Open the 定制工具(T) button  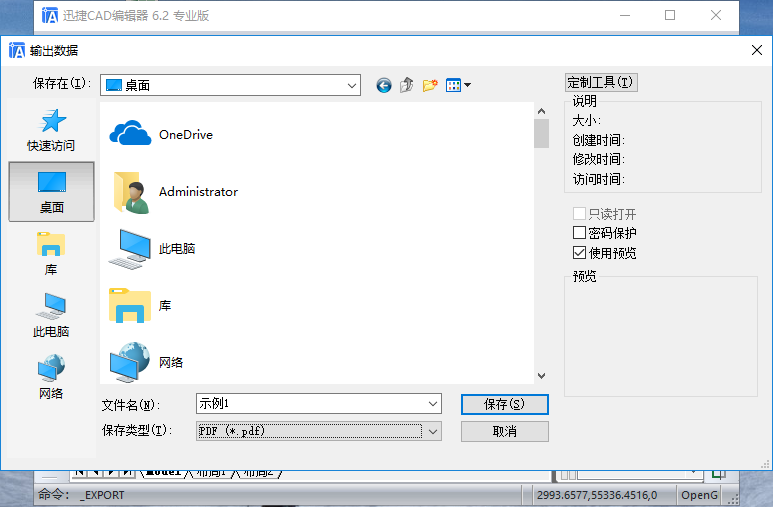[x=601, y=82]
